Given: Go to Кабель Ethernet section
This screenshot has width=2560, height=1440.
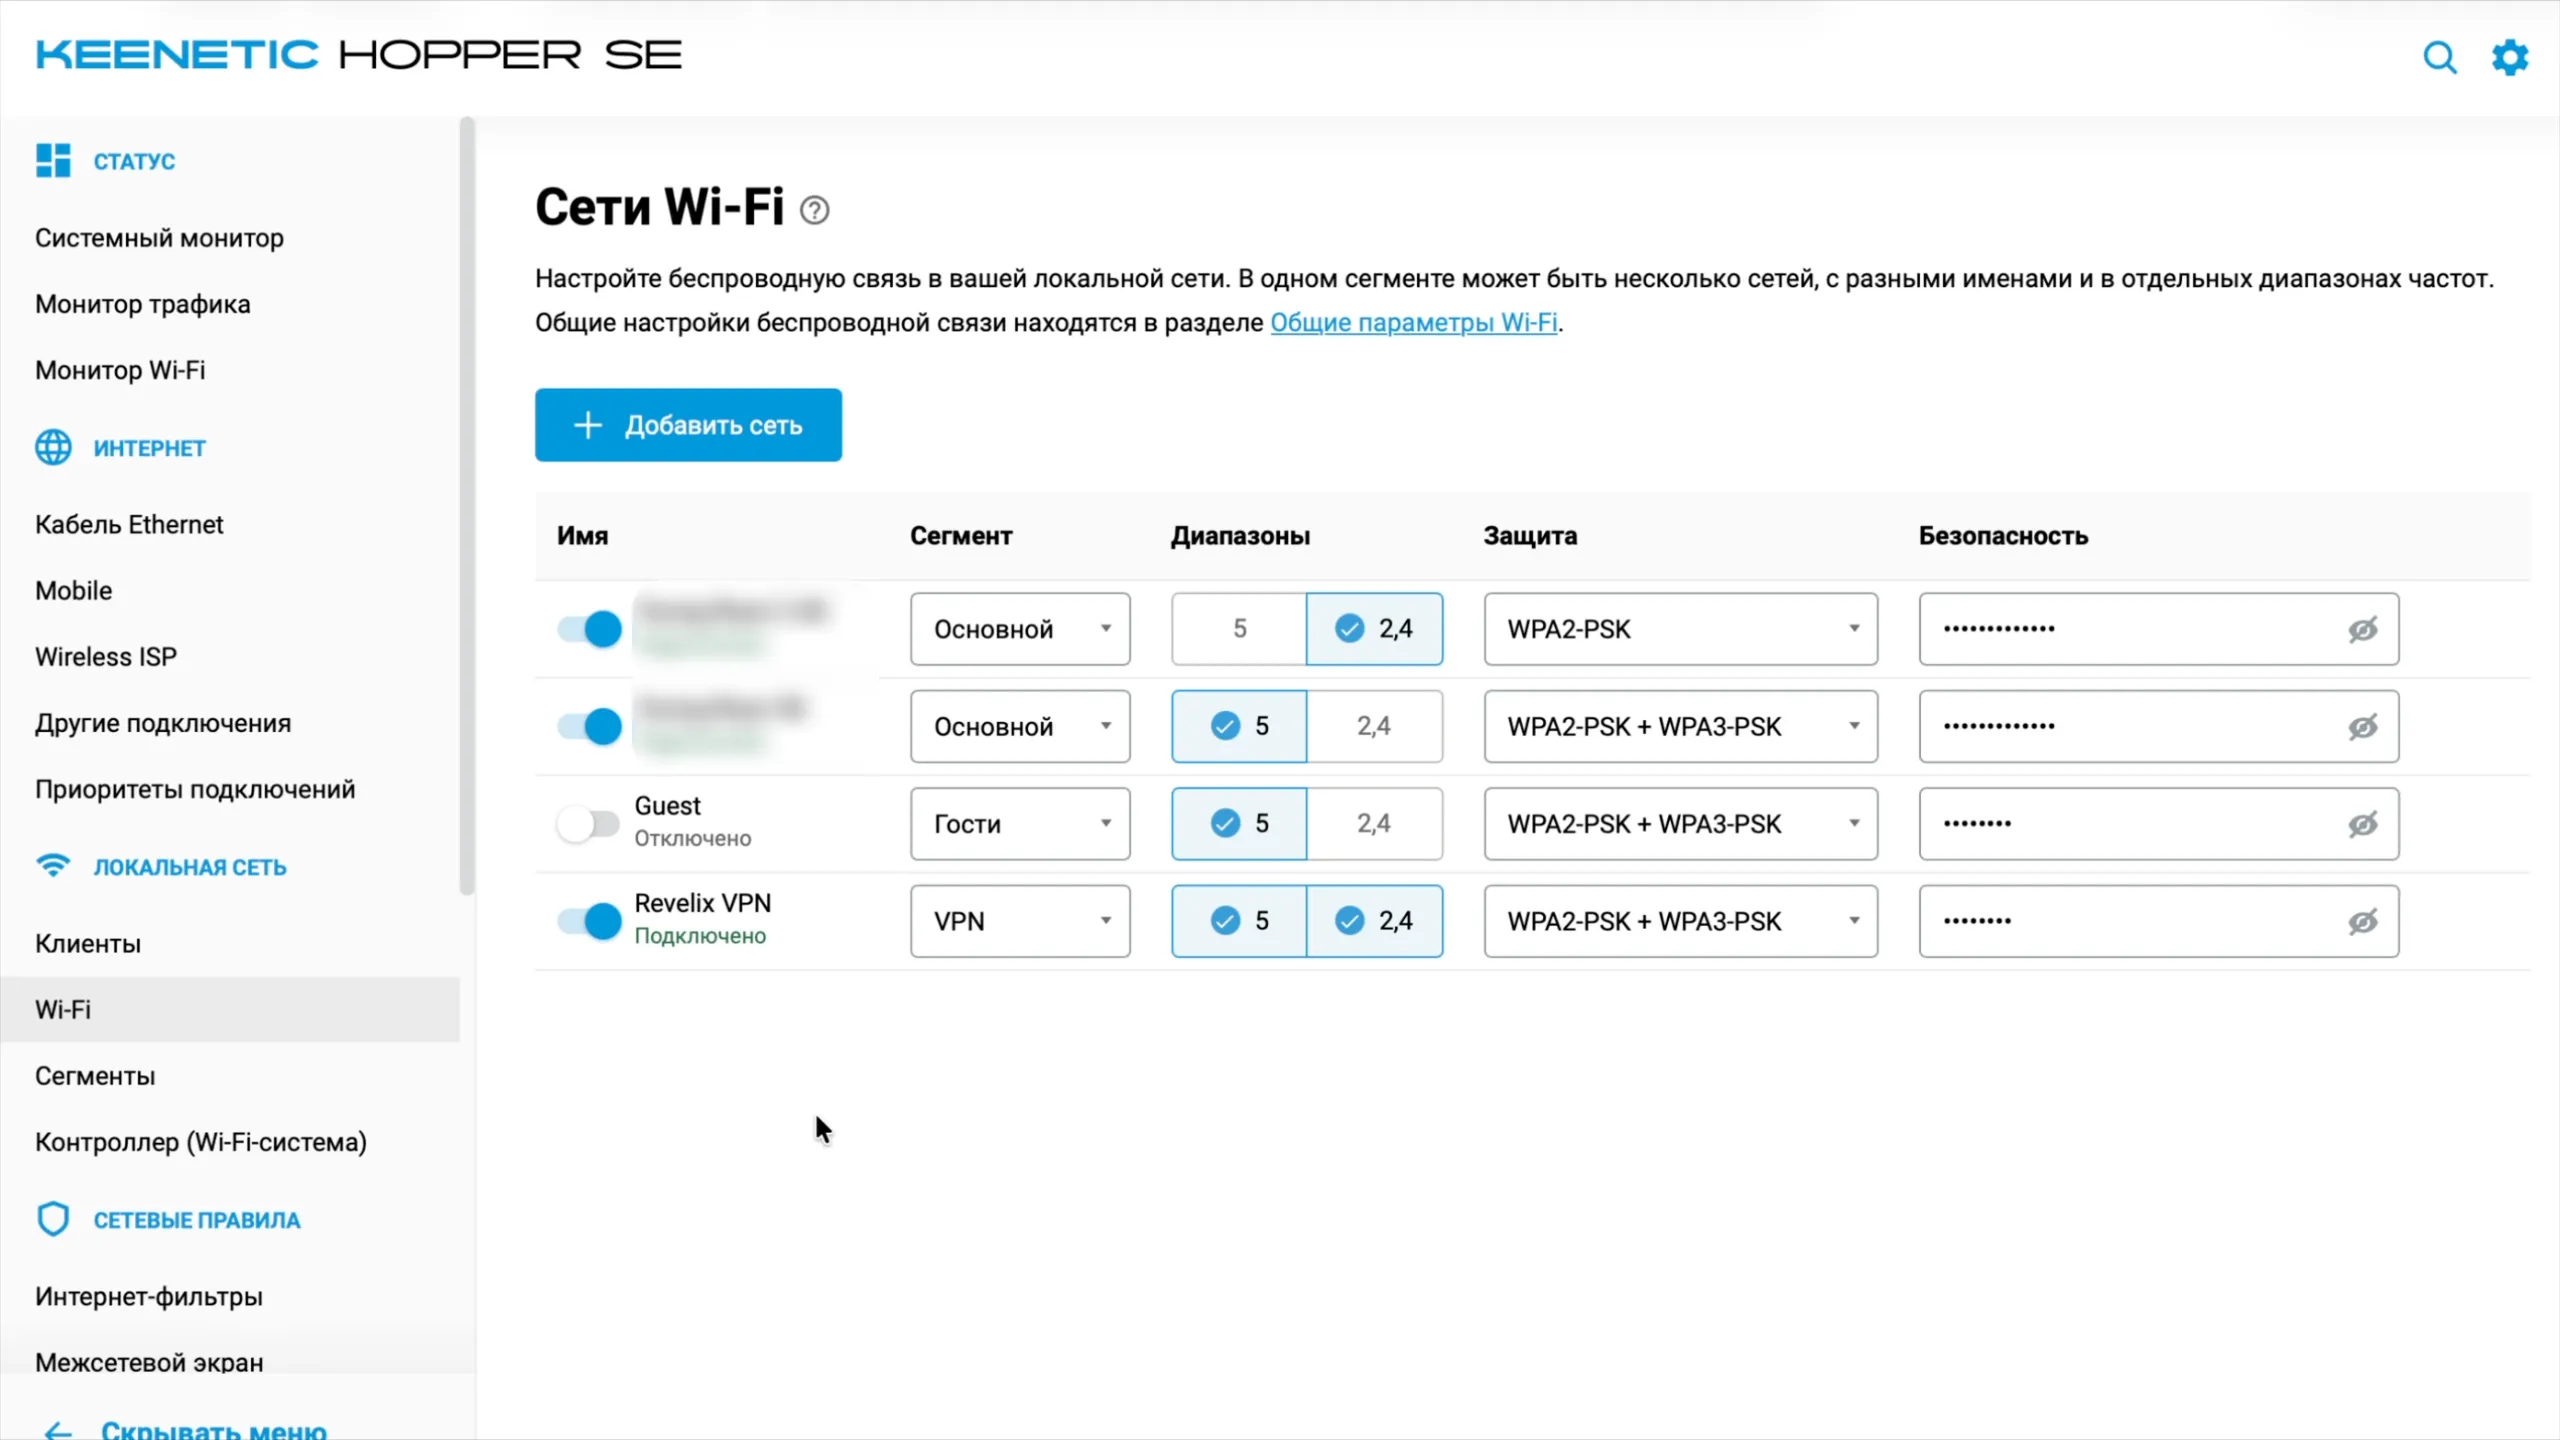Looking at the screenshot, I should (x=129, y=524).
